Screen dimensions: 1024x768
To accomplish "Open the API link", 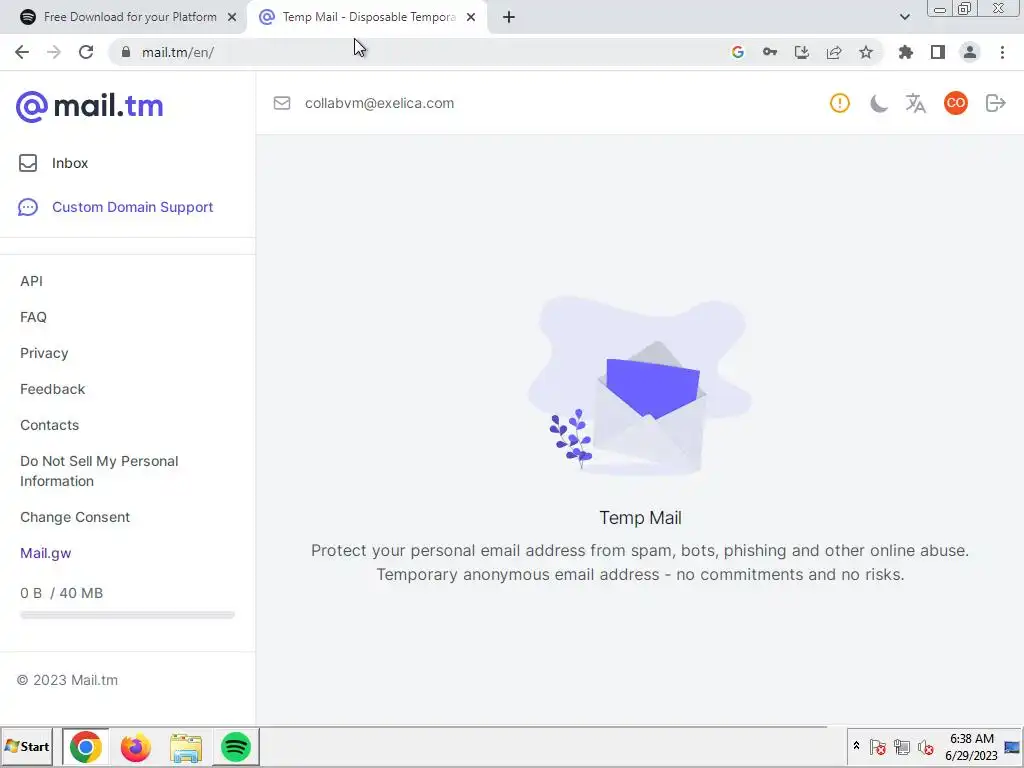I will (31, 281).
